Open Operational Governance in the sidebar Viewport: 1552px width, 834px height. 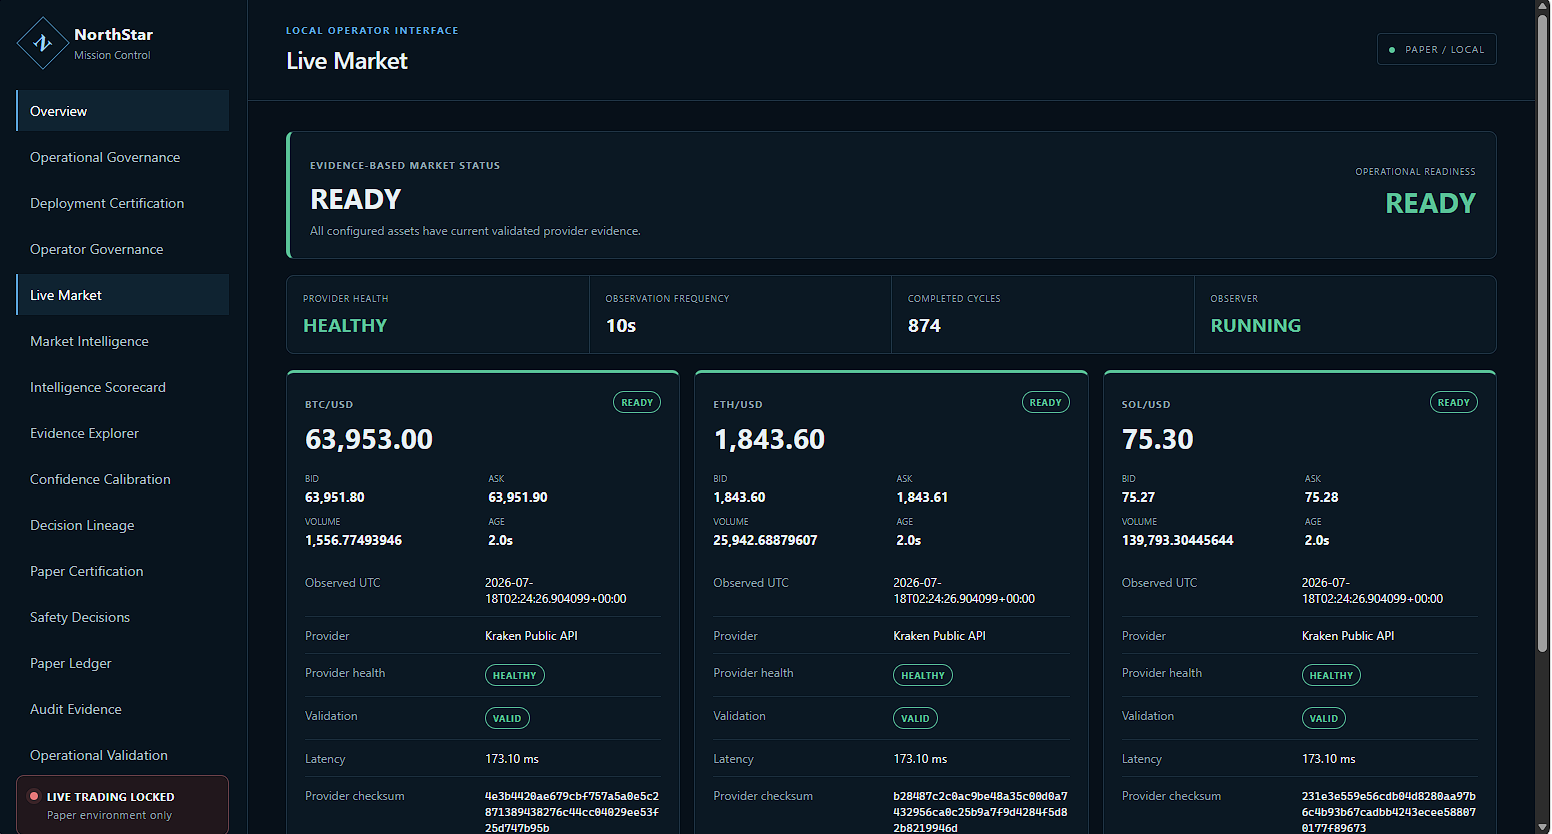pyautogui.click(x=123, y=157)
